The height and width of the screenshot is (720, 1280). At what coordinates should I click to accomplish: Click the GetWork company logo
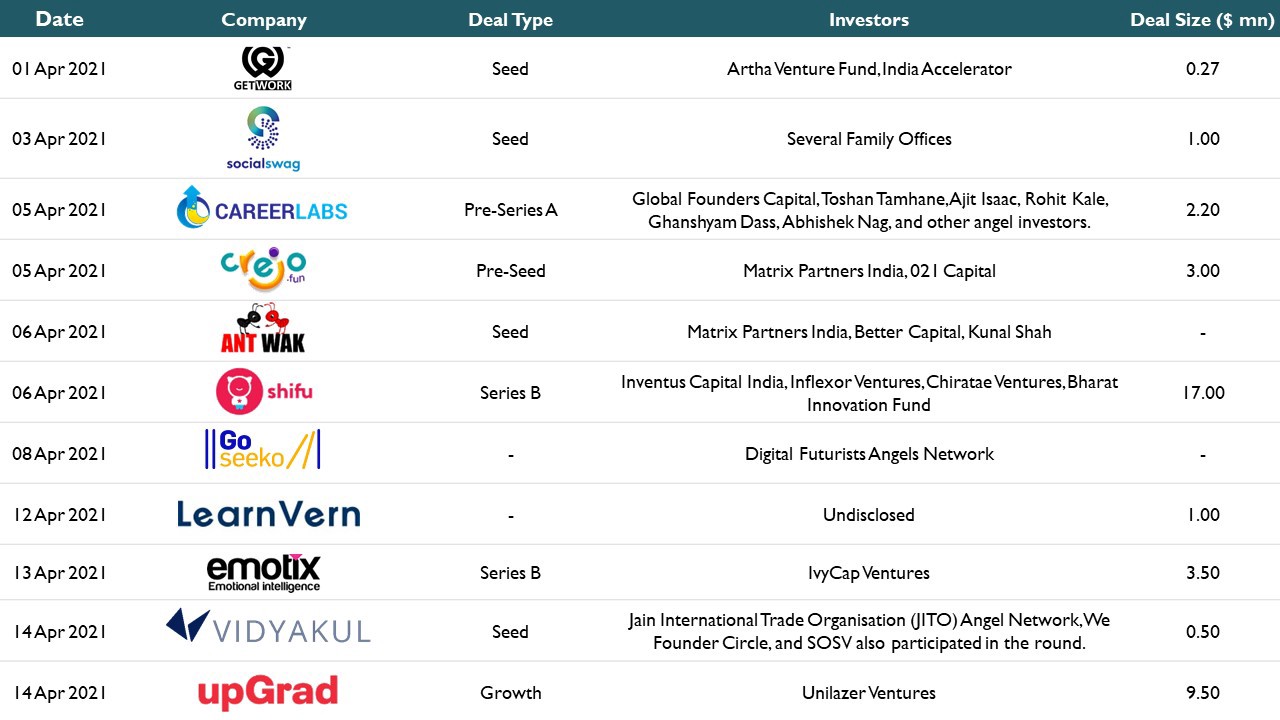click(263, 68)
